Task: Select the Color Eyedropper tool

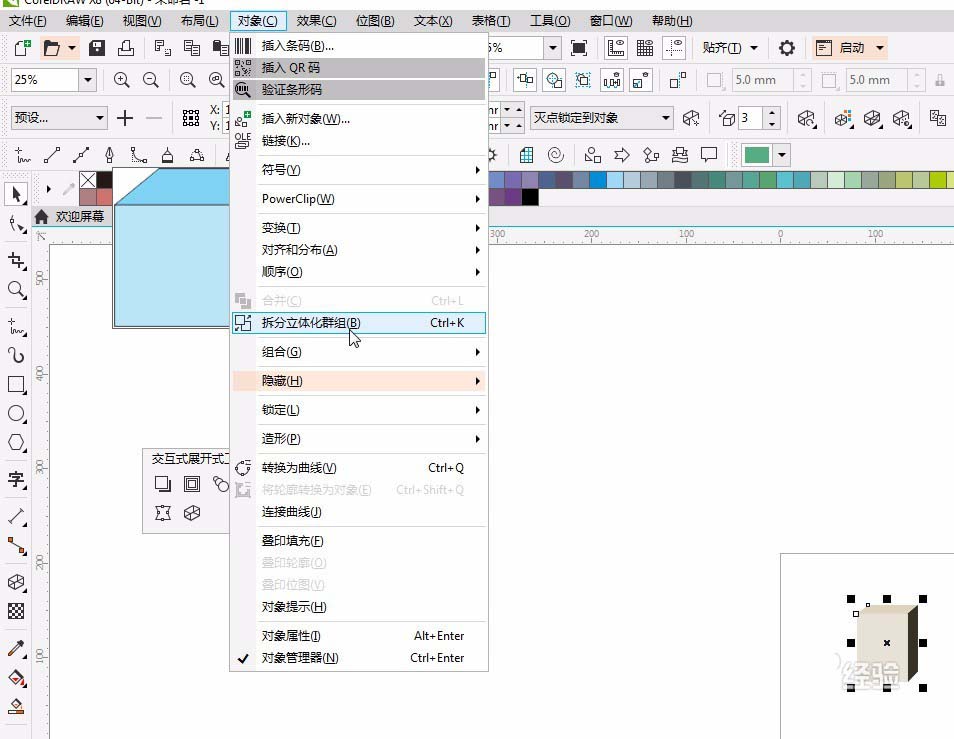Action: coord(16,648)
